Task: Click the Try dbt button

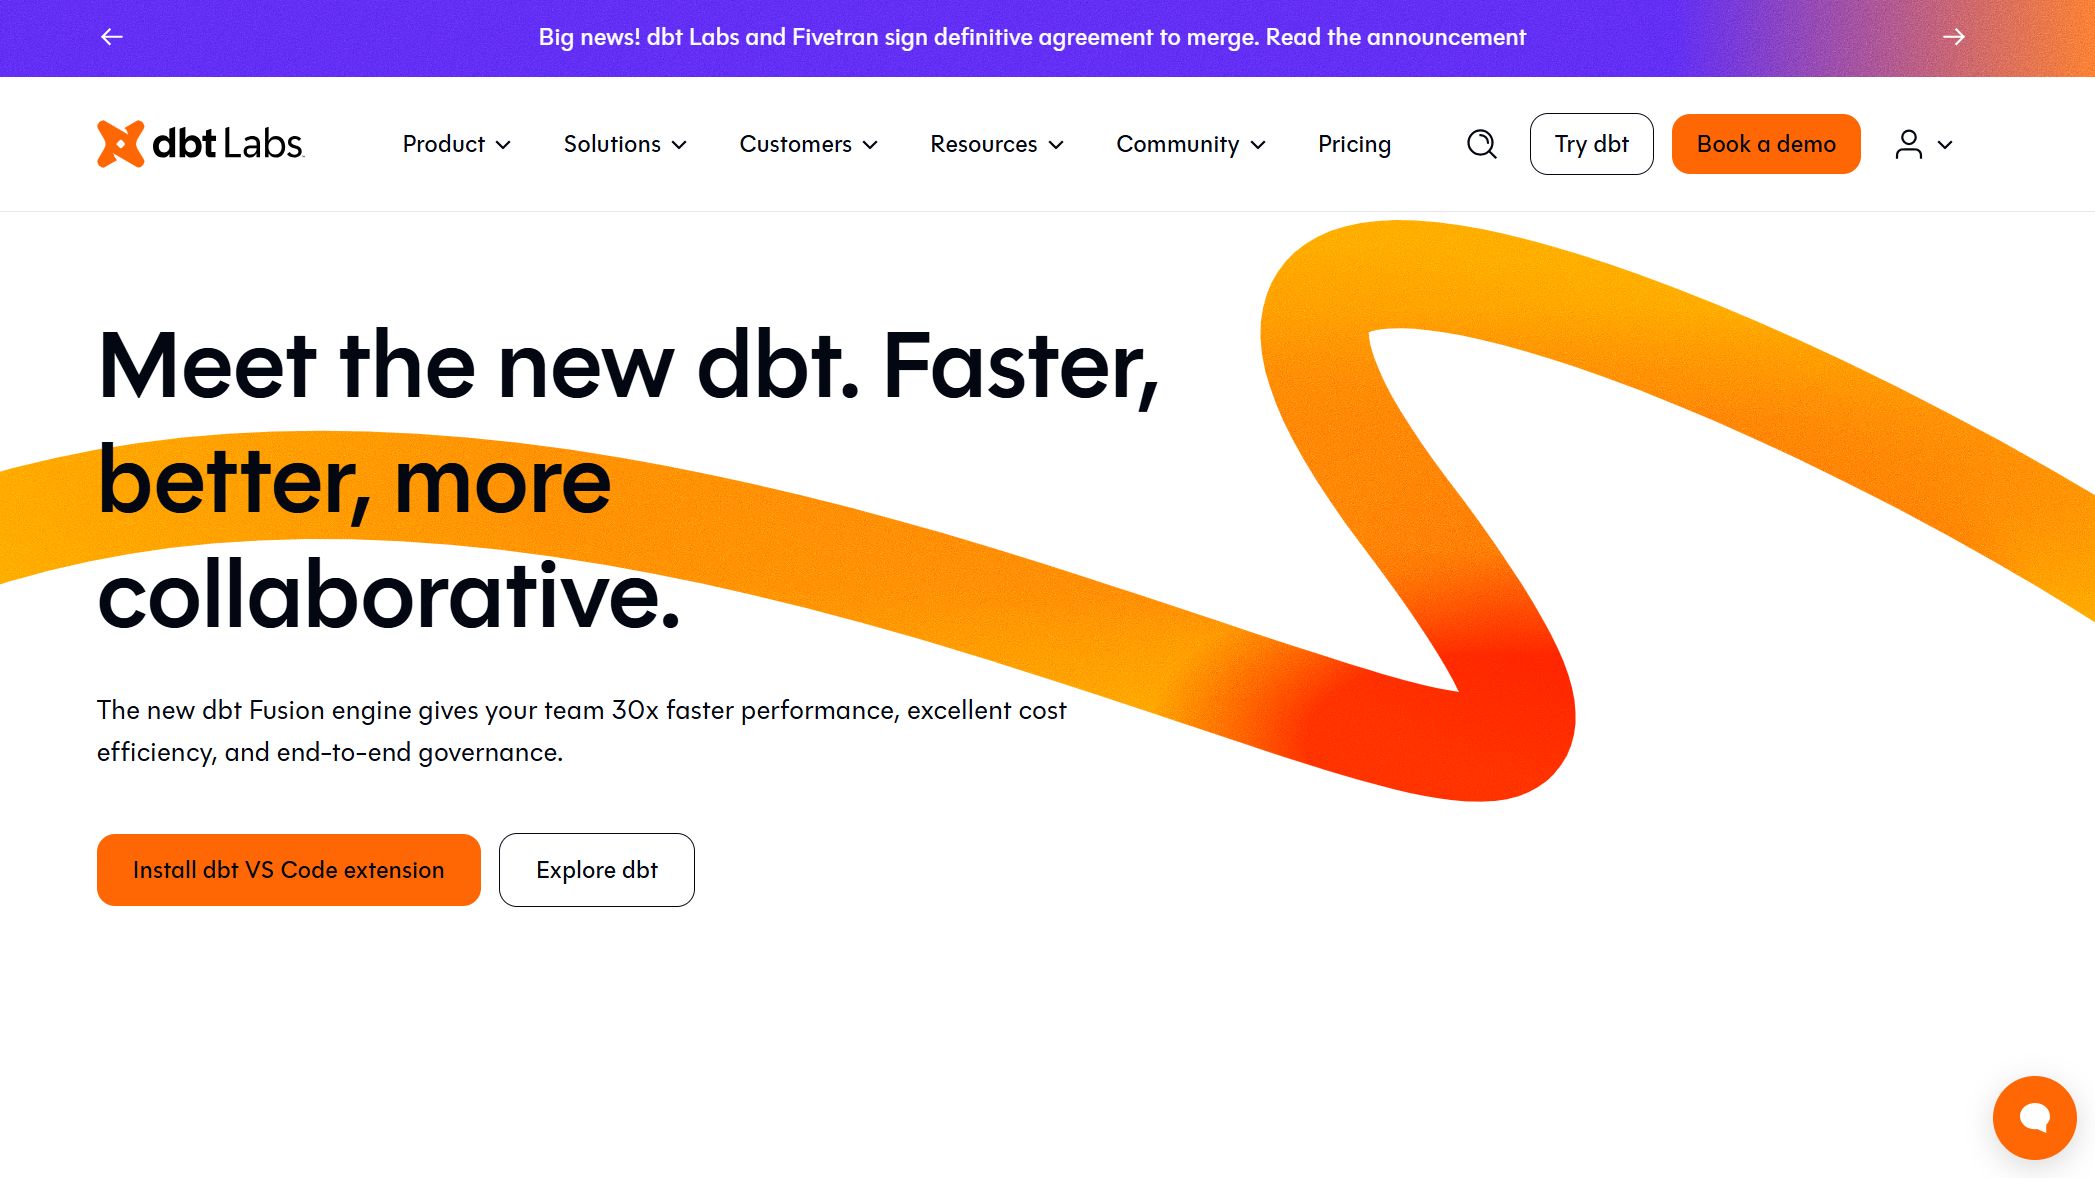Action: 1591,144
